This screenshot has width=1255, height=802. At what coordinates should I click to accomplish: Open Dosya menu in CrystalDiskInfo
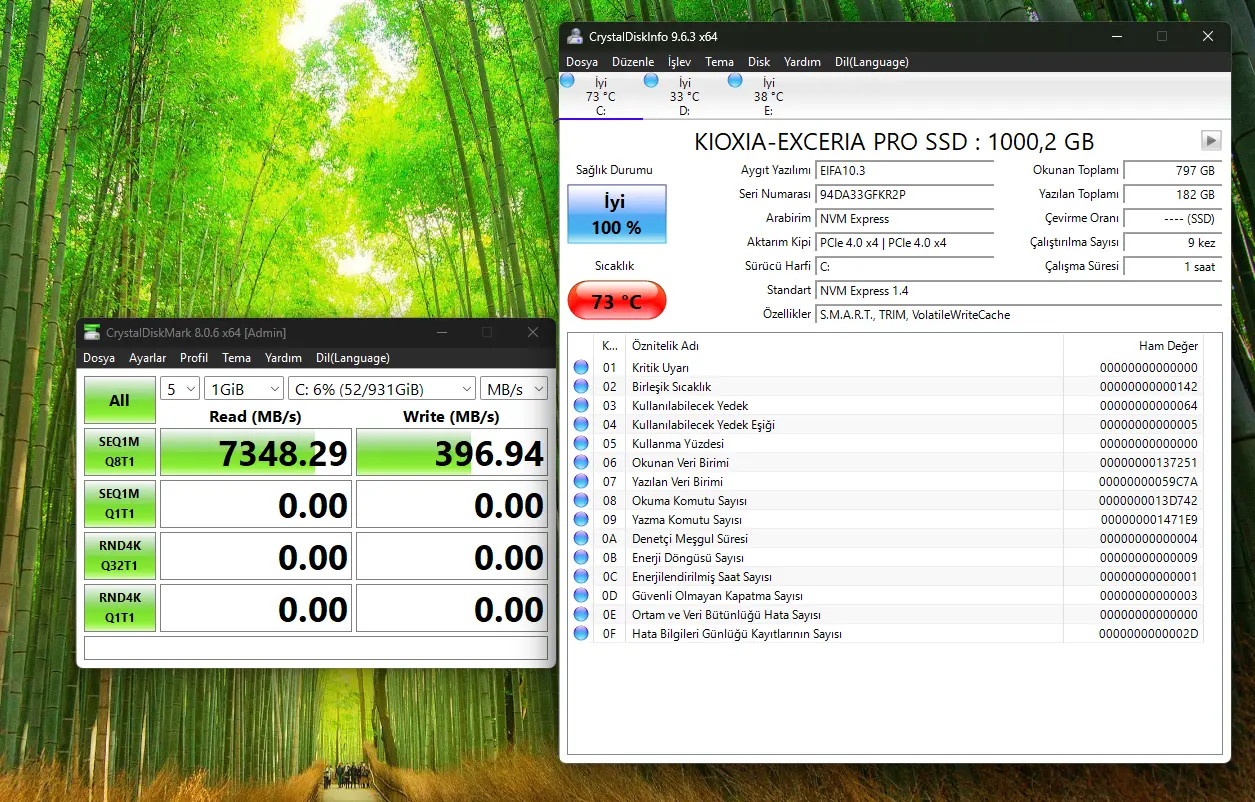click(582, 61)
